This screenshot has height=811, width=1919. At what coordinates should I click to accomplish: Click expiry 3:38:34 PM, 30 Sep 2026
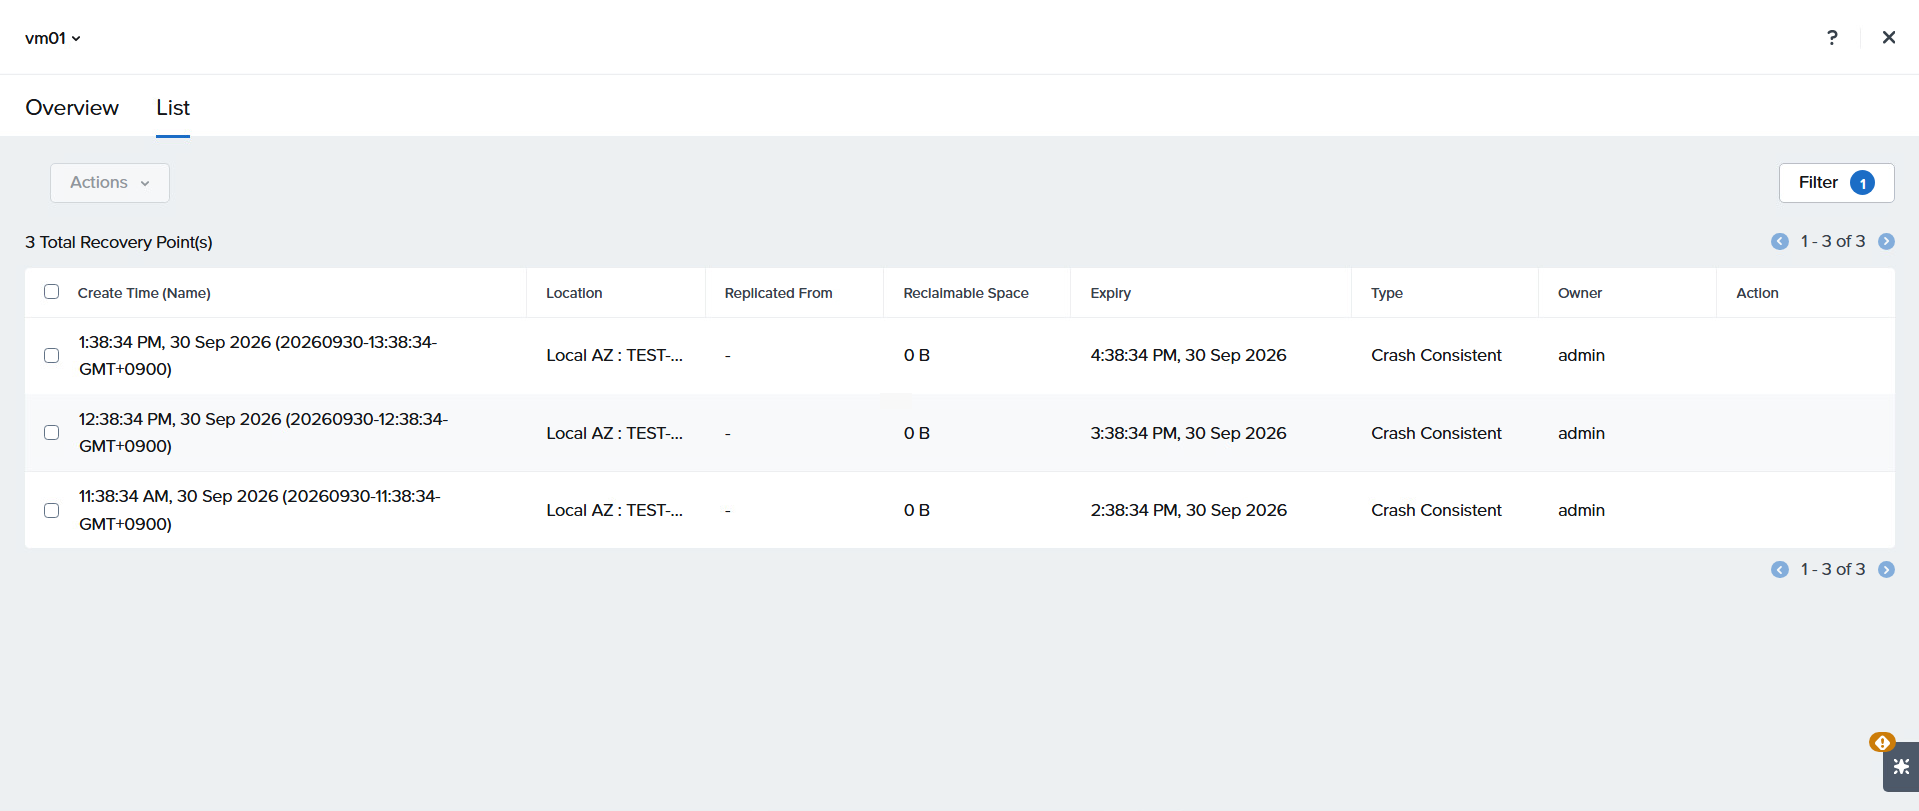coord(1188,433)
